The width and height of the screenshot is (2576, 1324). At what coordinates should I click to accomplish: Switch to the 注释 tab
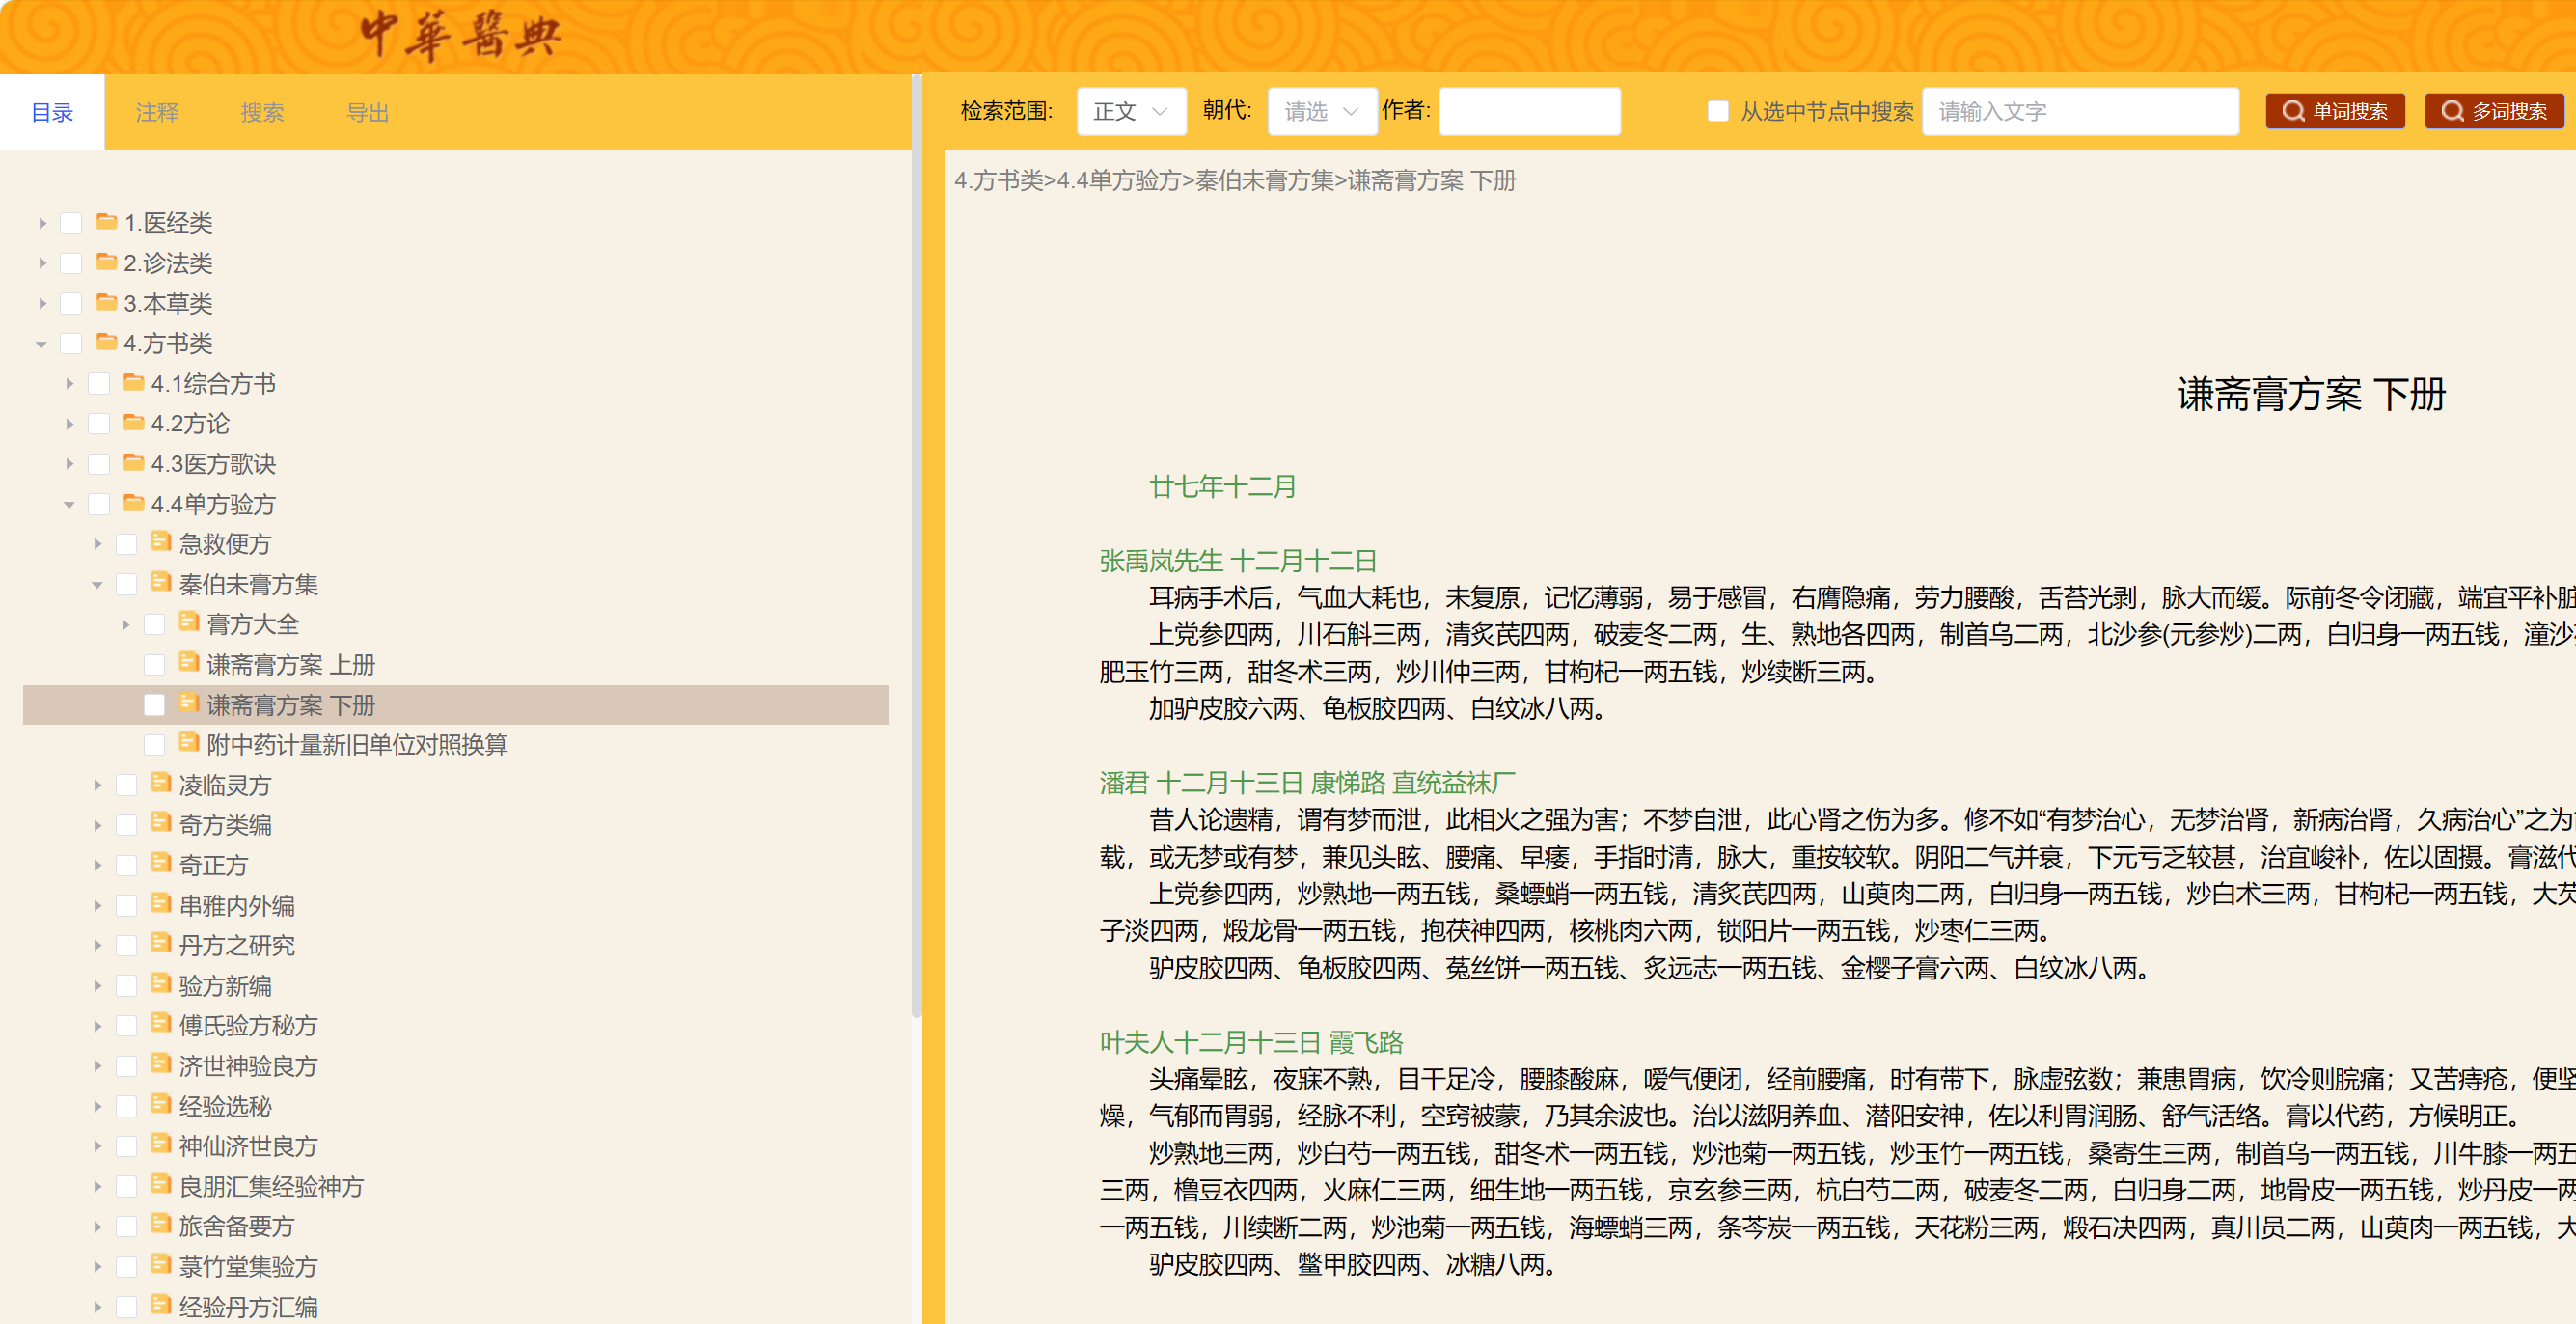157,112
